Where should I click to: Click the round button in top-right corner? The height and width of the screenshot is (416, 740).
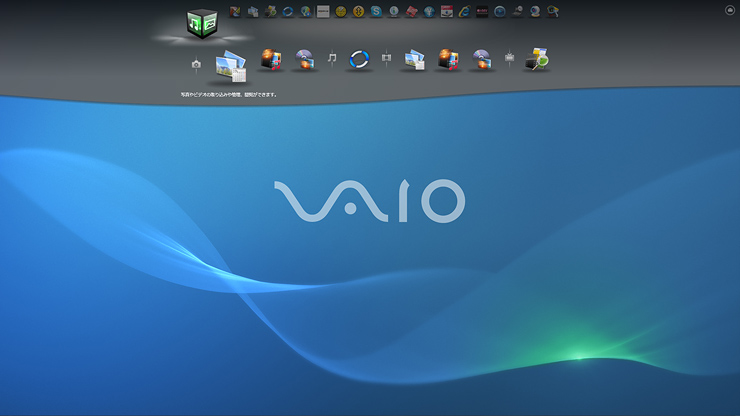tap(729, 10)
